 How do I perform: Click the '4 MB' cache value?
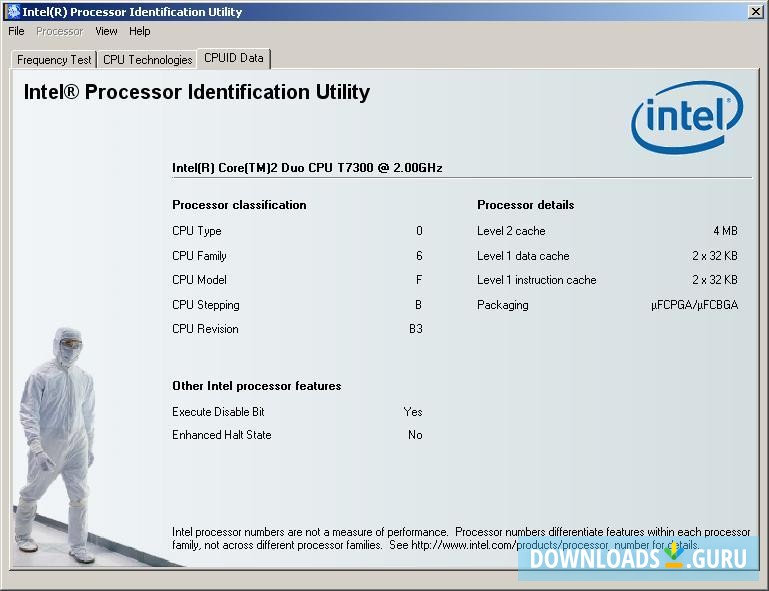pyautogui.click(x=725, y=231)
